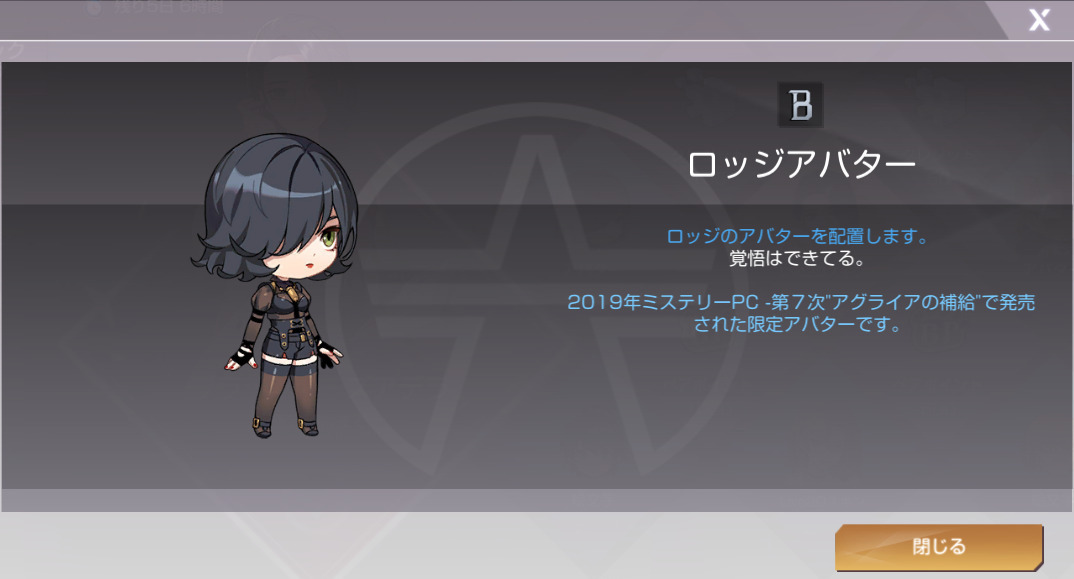This screenshot has width=1074, height=579.
Task: Click the 2019年ミステリーPC description line
Action: (x=801, y=302)
